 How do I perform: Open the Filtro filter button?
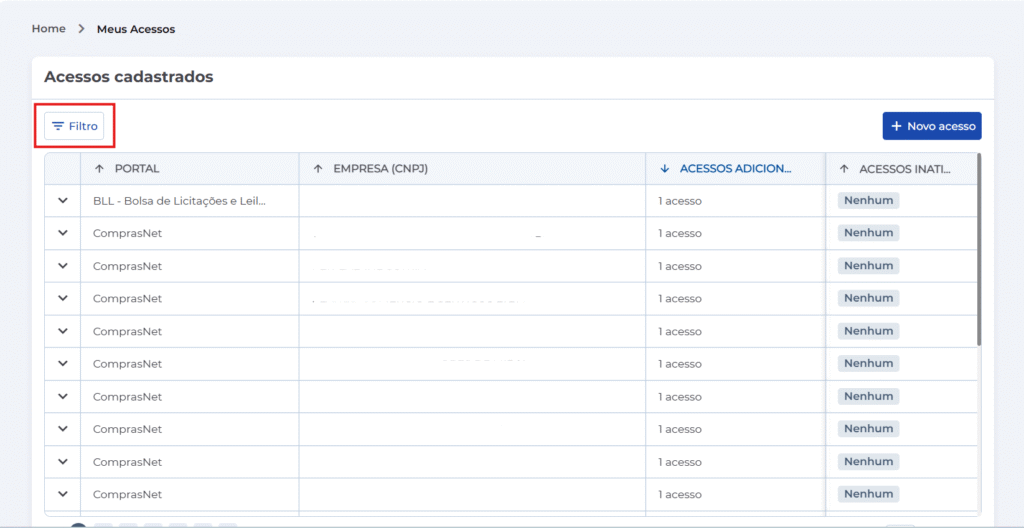coord(74,126)
